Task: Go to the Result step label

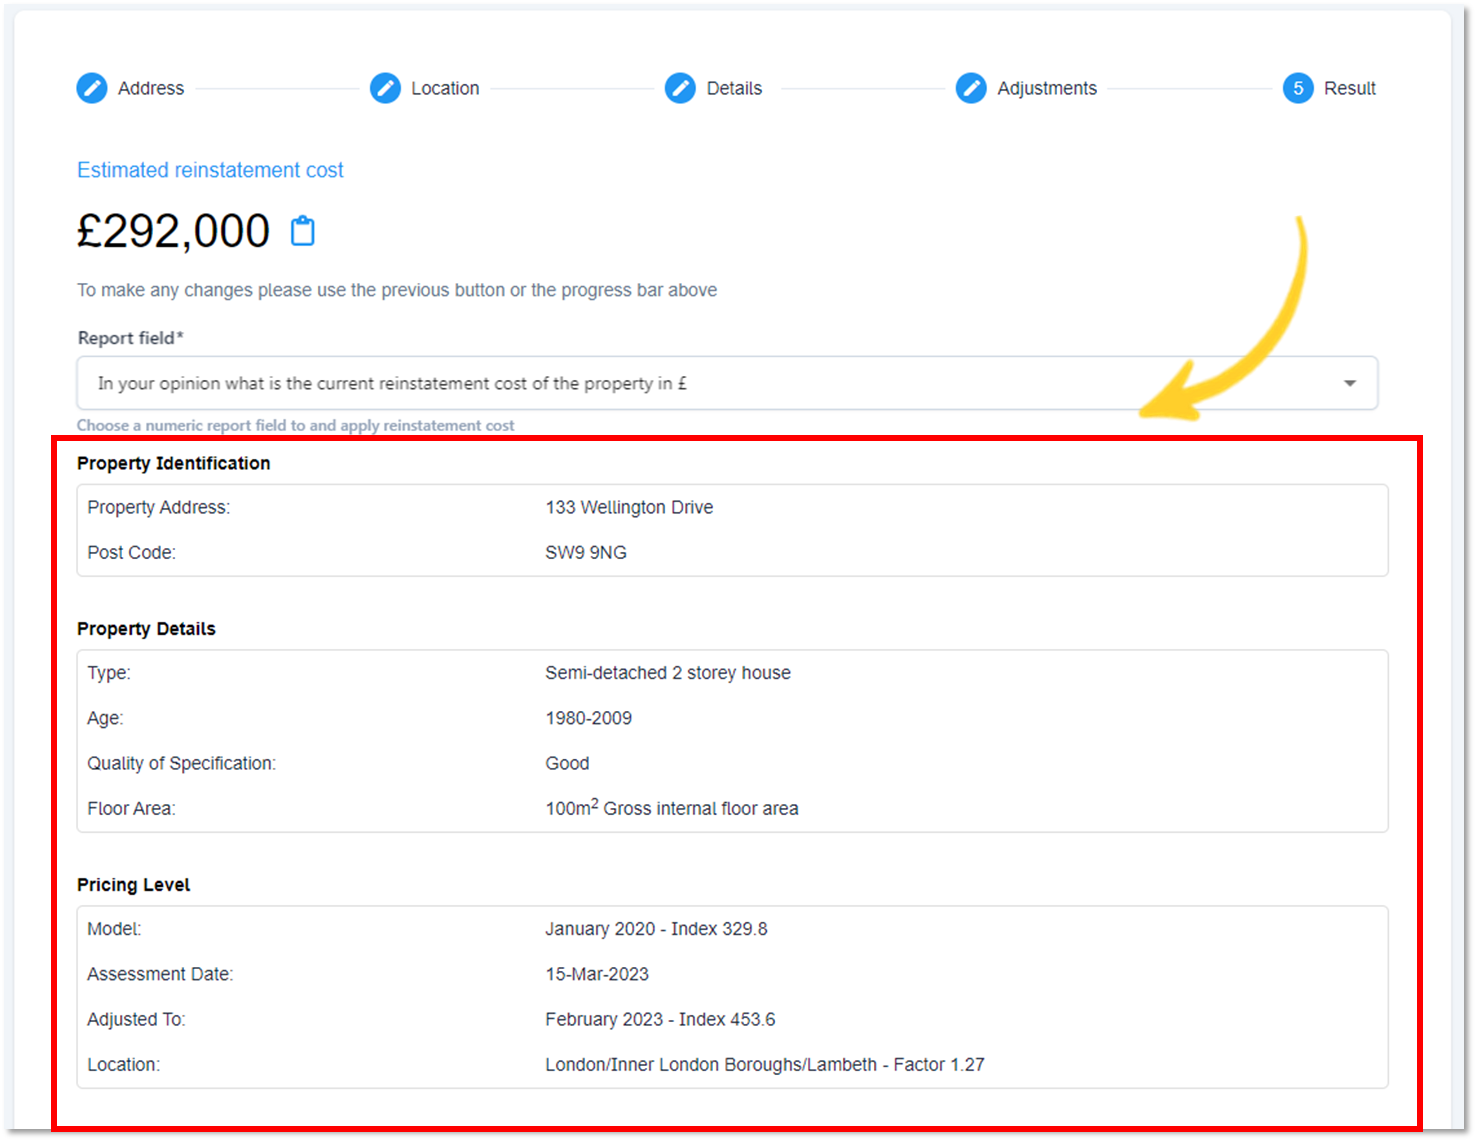Action: [1350, 88]
